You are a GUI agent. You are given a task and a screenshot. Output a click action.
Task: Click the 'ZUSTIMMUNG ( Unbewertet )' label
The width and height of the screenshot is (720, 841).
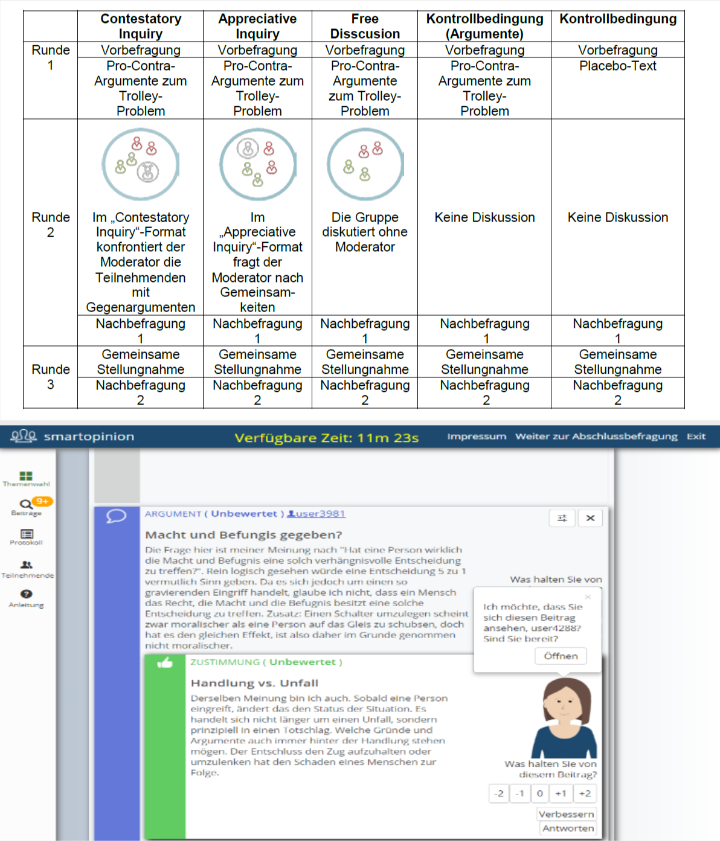point(266,662)
